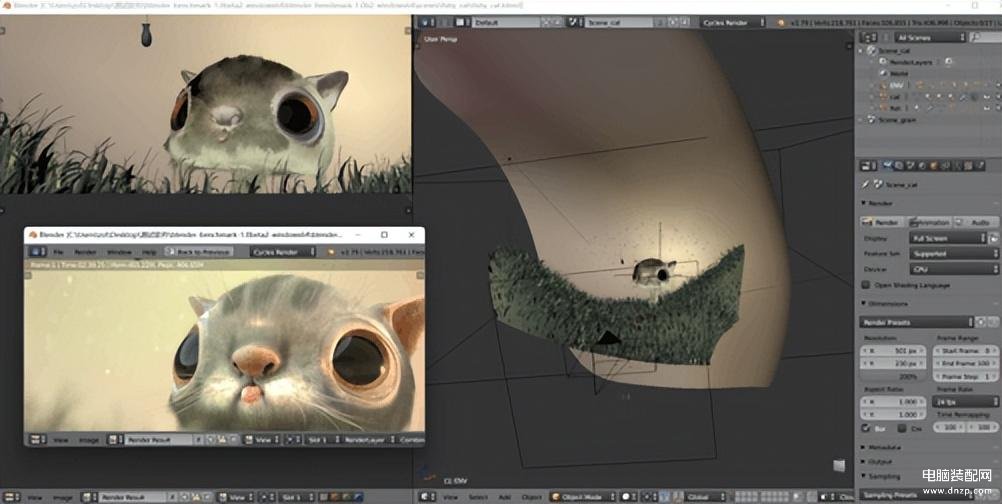Click the Audio mixdown button

(x=975, y=222)
